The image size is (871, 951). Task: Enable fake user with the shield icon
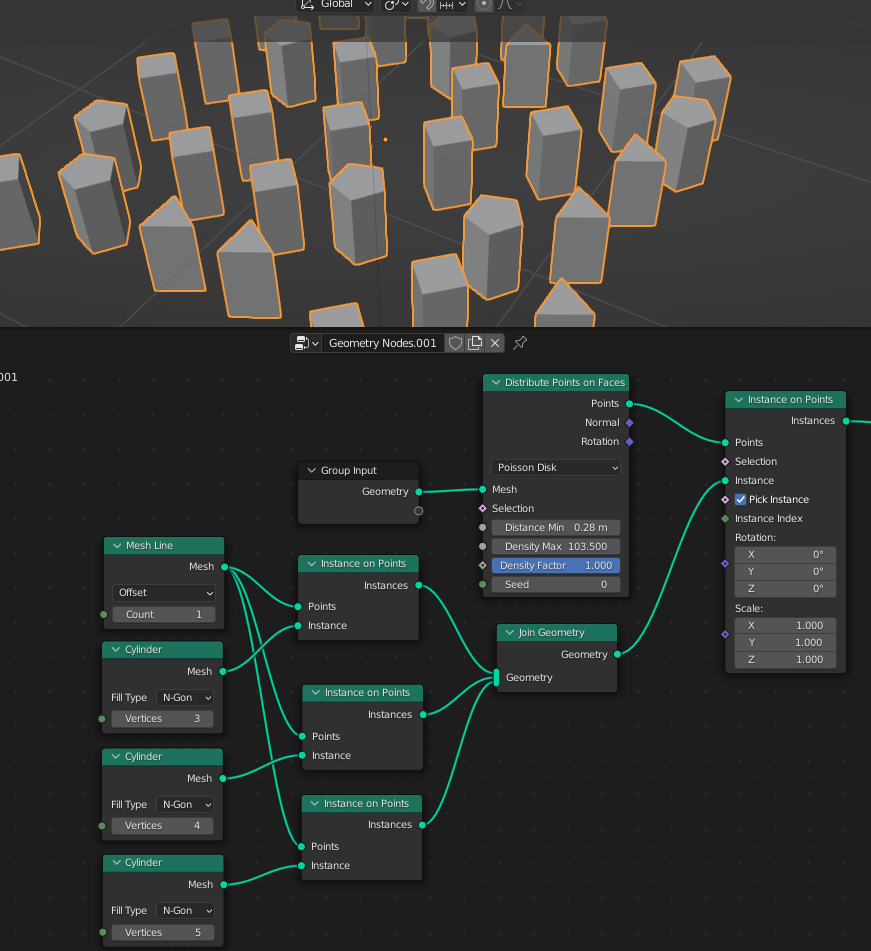point(456,343)
